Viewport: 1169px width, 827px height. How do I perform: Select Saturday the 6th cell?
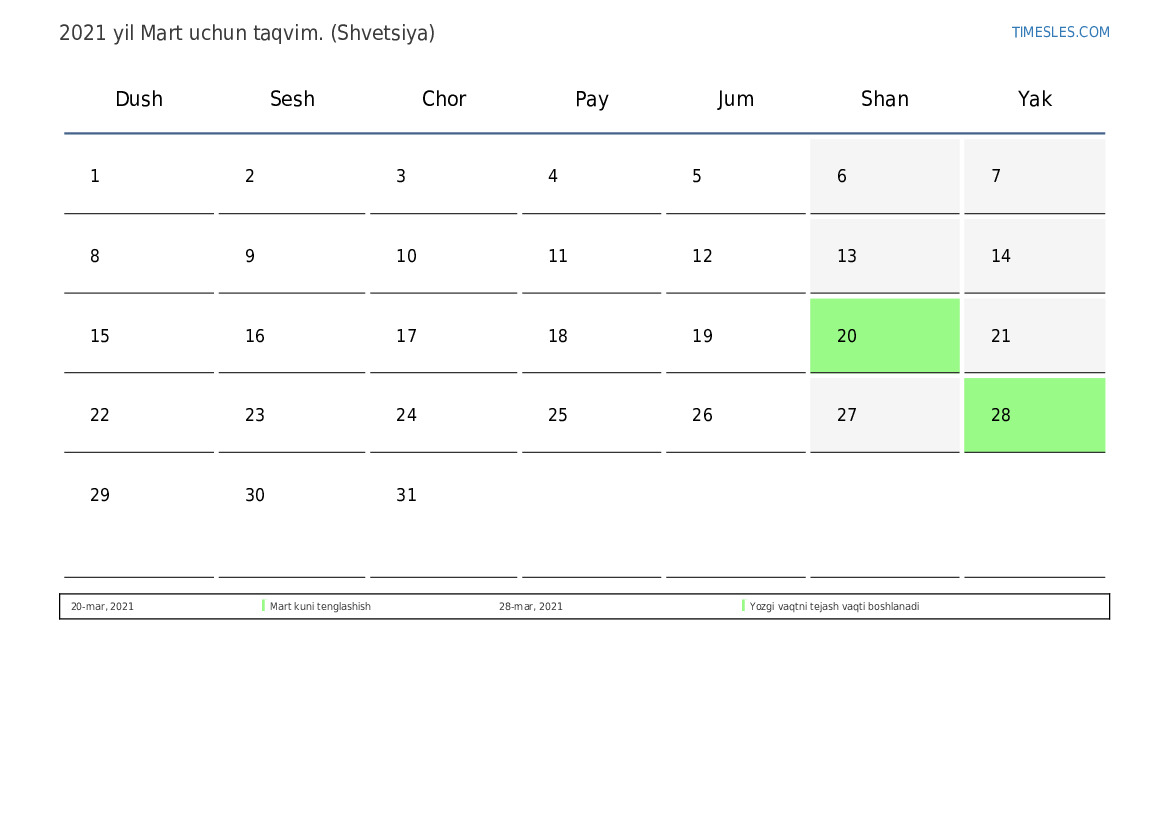click(x=884, y=177)
